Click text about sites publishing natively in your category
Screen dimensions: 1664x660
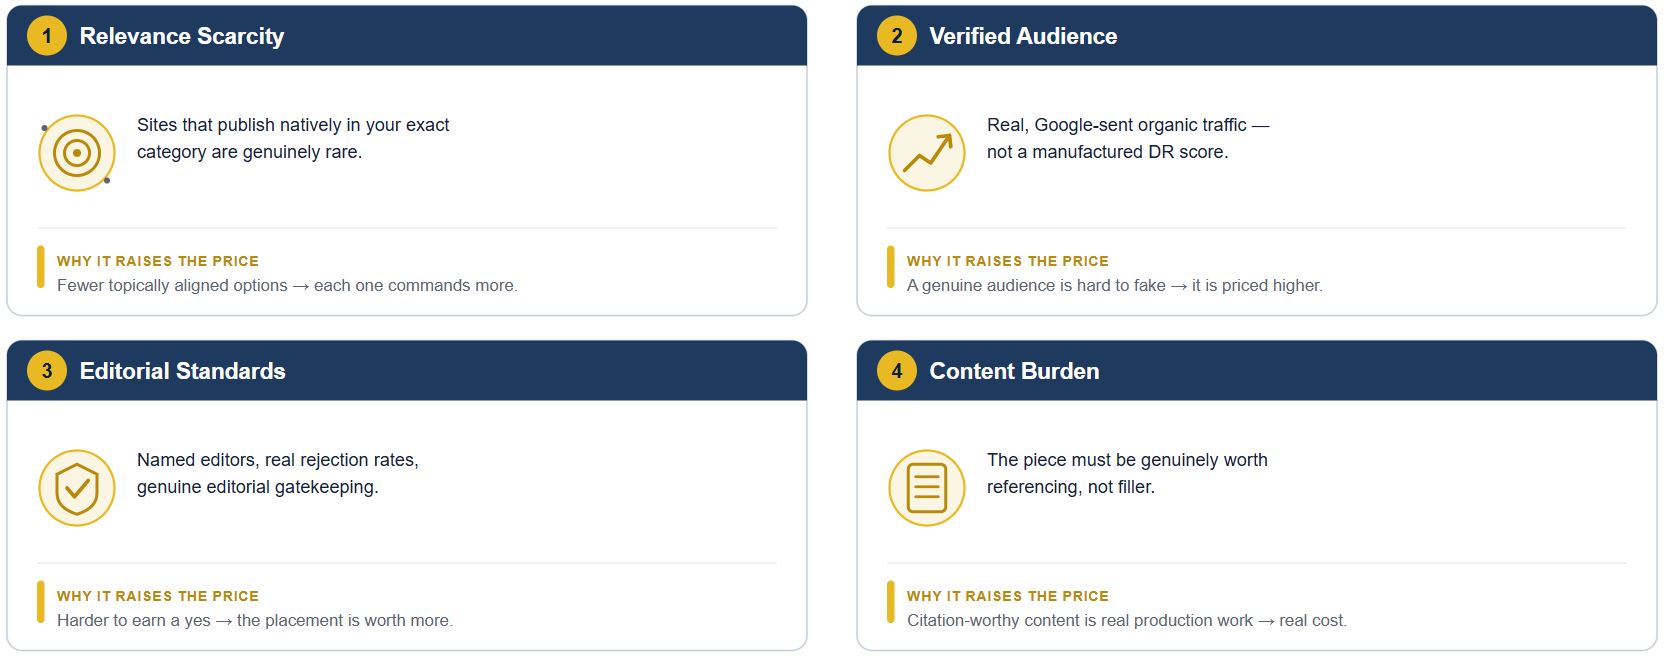tap(293, 138)
